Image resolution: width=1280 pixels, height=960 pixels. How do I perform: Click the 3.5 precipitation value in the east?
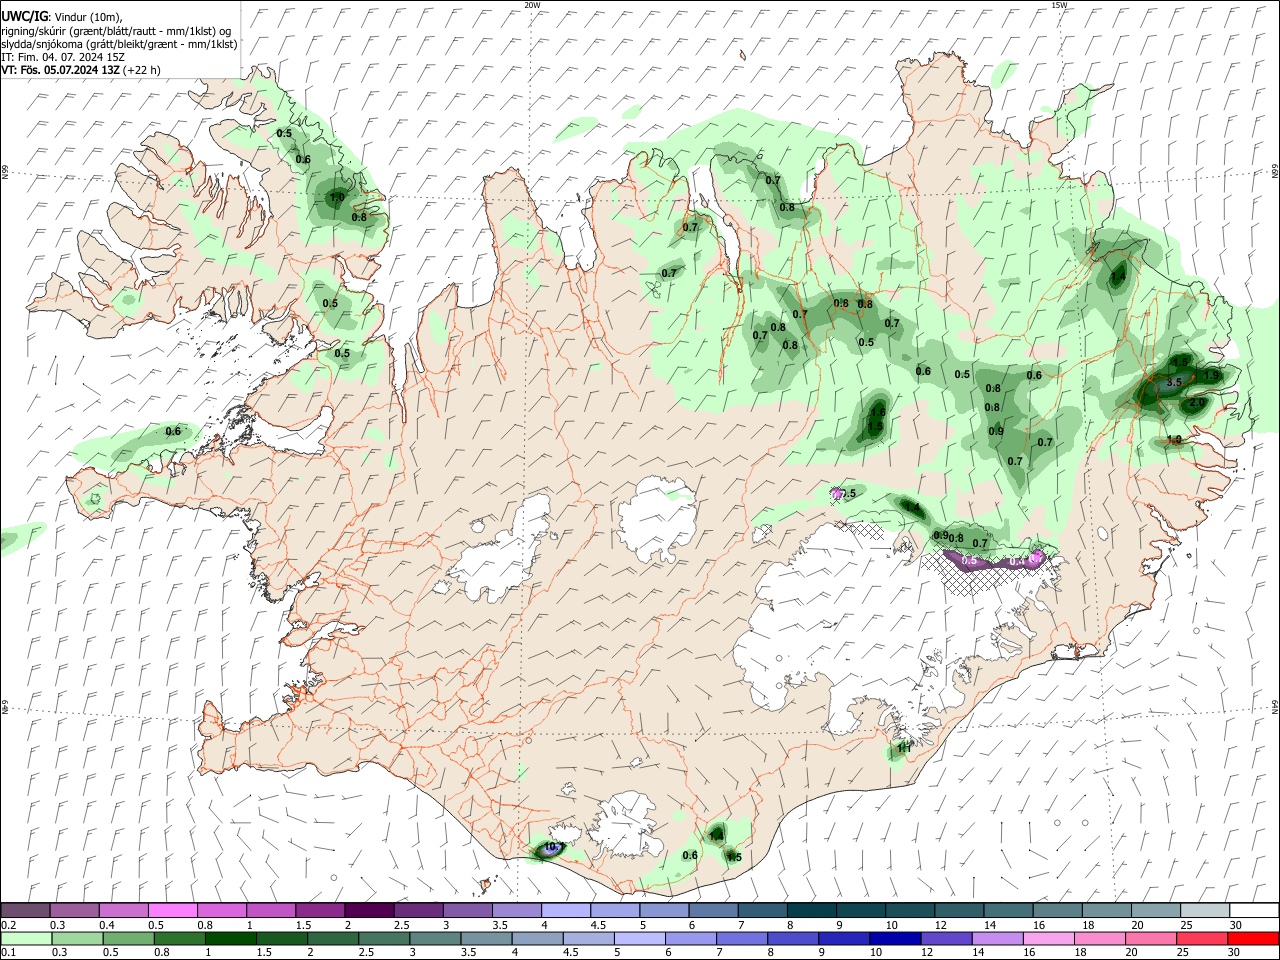[x=1175, y=382]
